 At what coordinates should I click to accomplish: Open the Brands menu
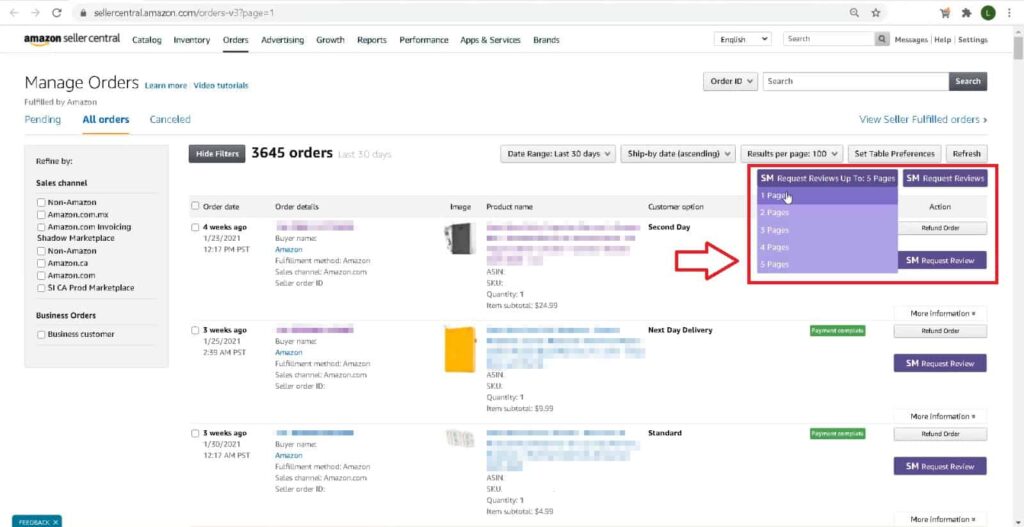[546, 40]
